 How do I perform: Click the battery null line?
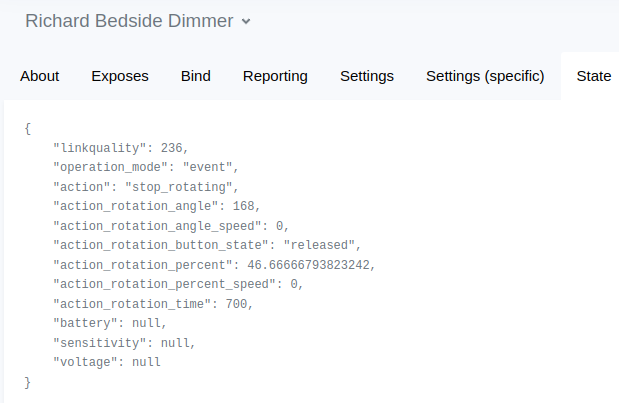[109, 323]
